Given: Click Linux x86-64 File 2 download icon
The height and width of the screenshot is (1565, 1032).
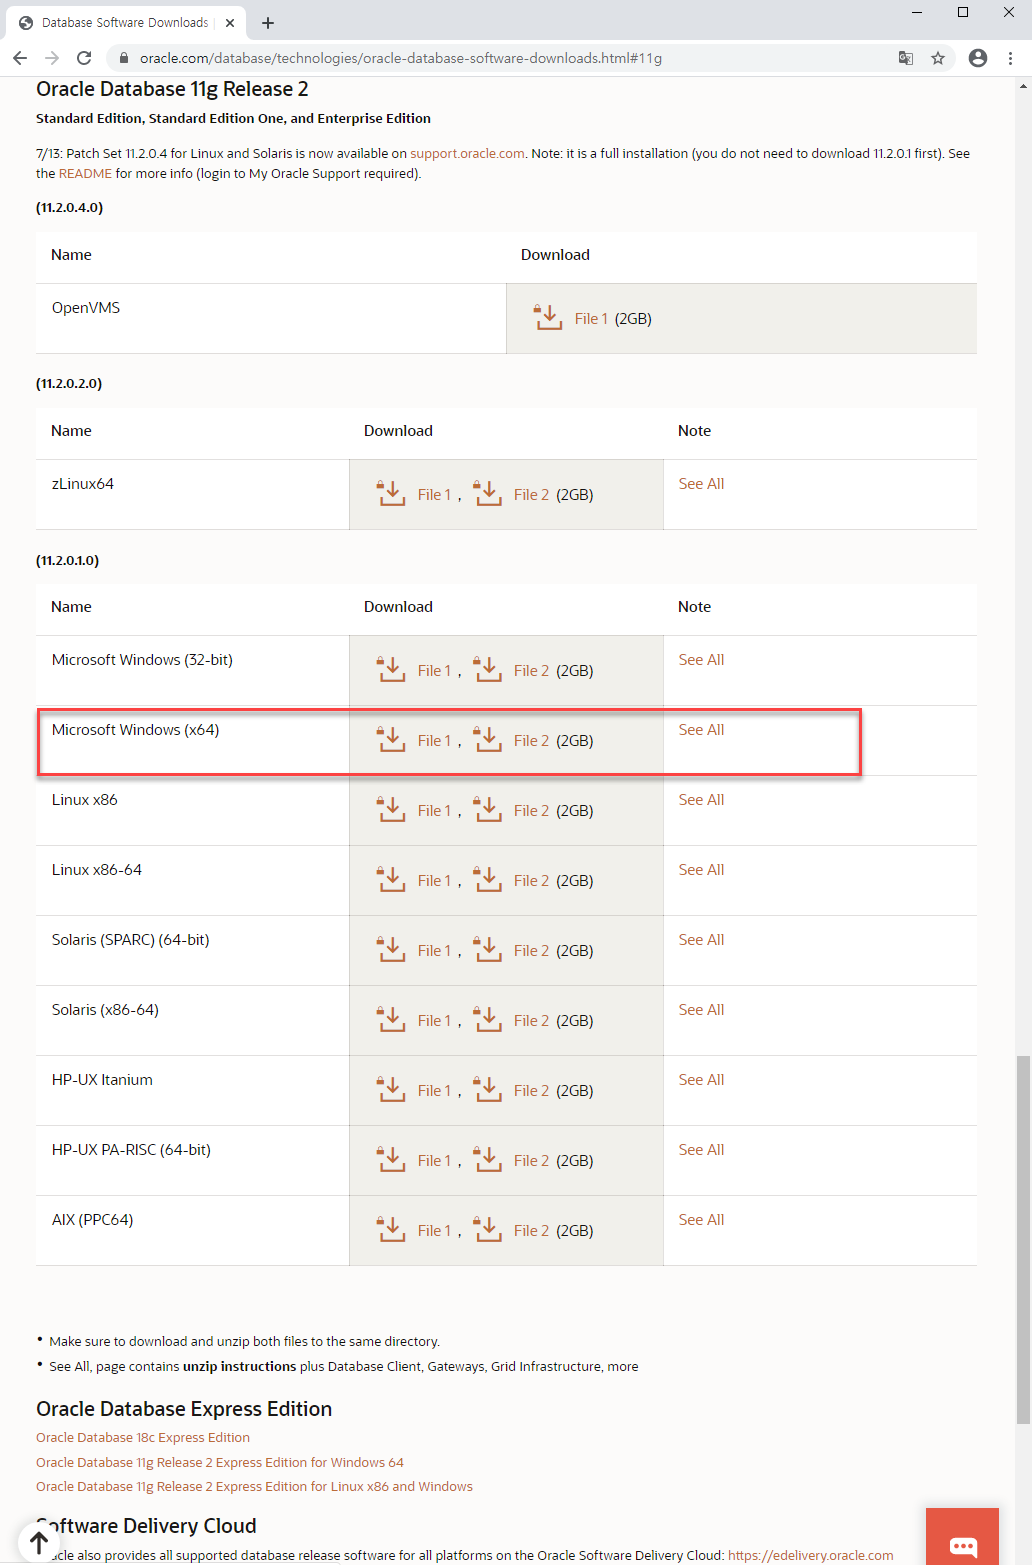Looking at the screenshot, I should coord(487,879).
